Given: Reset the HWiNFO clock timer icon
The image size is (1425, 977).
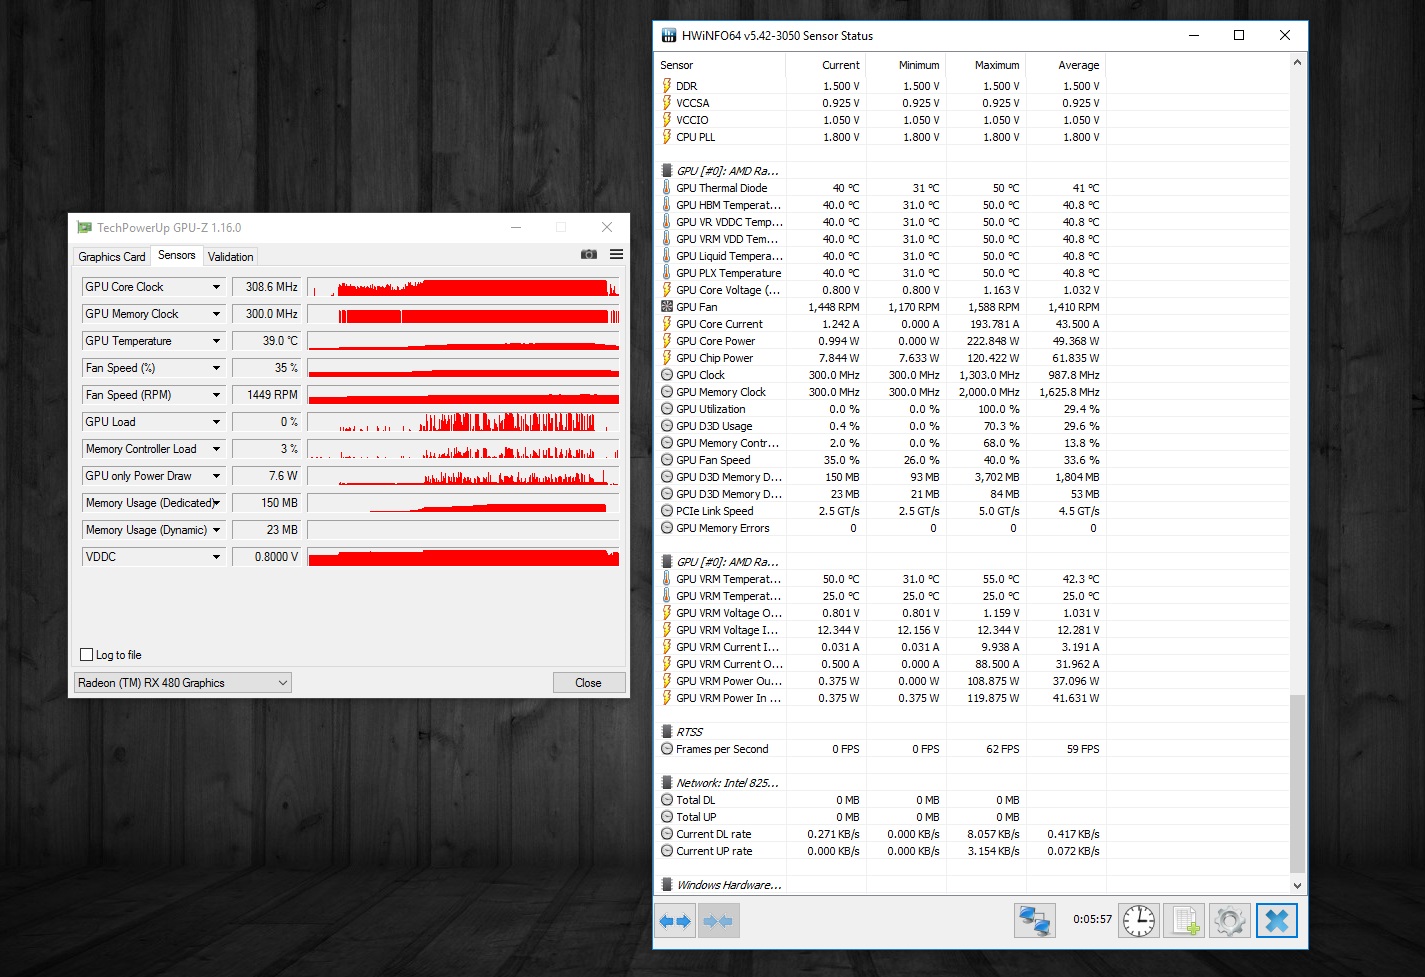Looking at the screenshot, I should 1139,920.
